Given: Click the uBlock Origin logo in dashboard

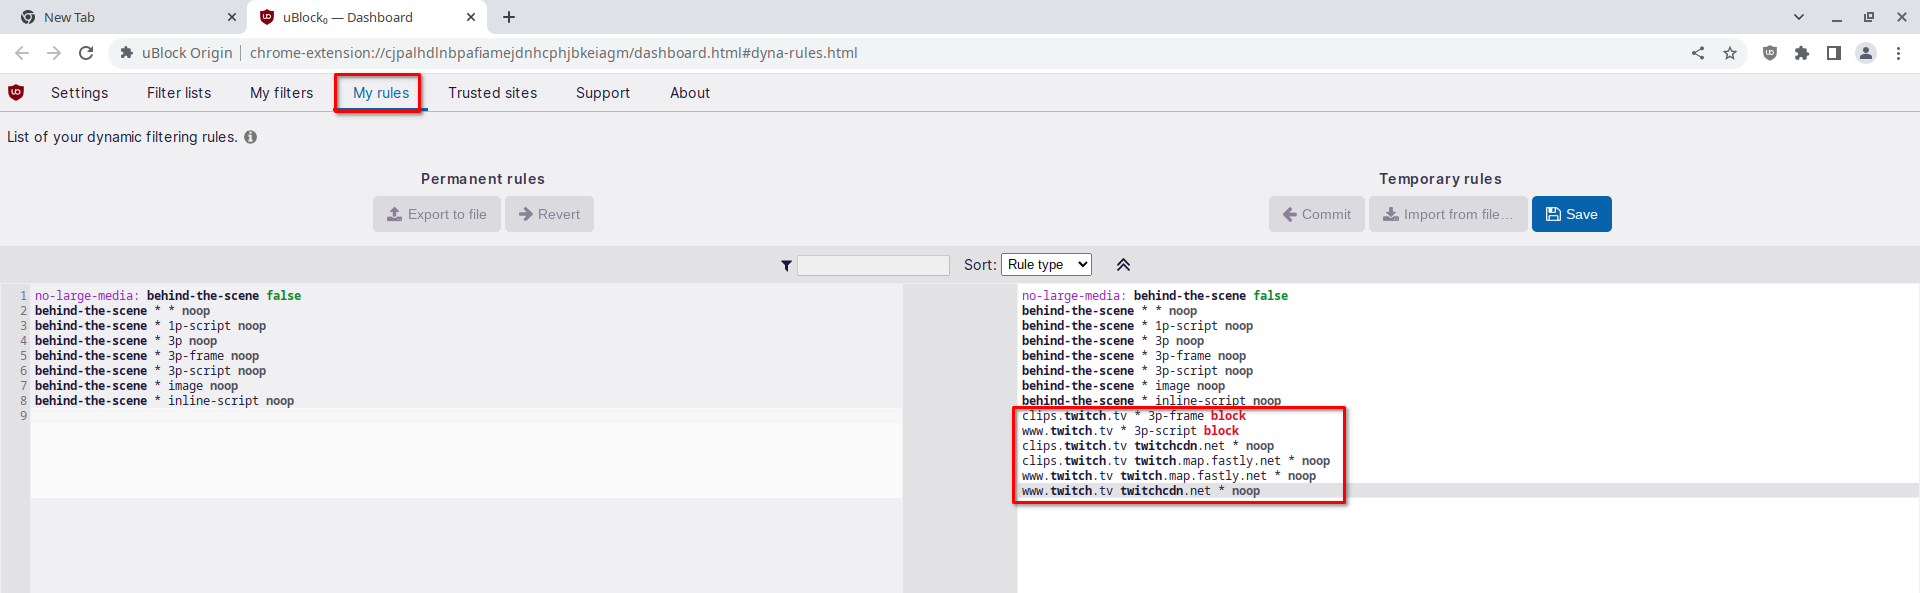Looking at the screenshot, I should pyautogui.click(x=16, y=92).
